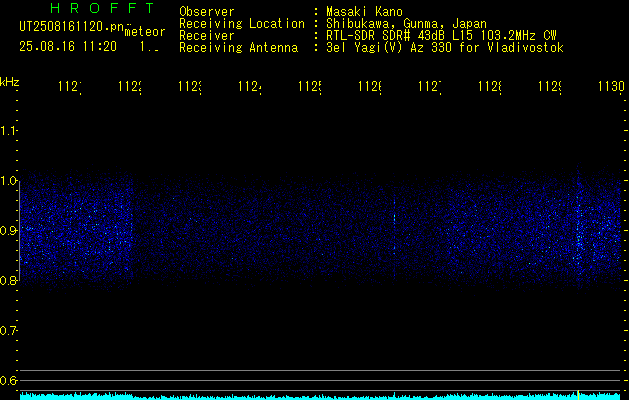
Task: Click the 'Receiving Location' label
Action: pos(242,24)
